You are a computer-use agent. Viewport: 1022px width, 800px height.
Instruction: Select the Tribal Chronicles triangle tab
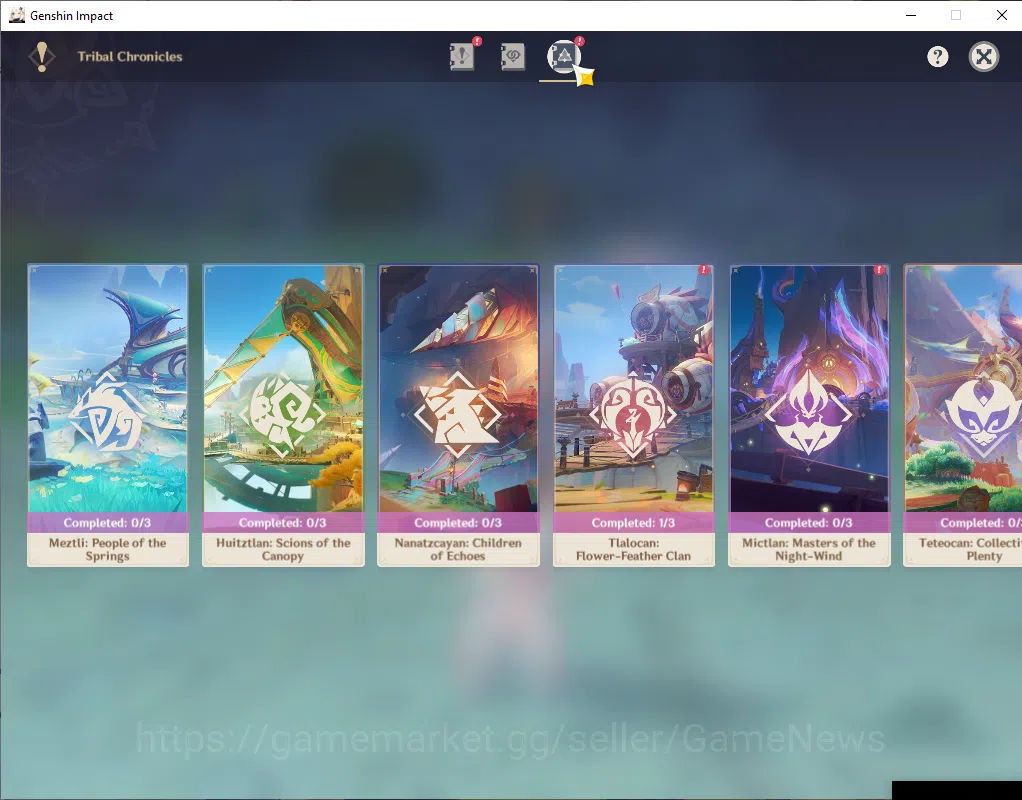564,56
